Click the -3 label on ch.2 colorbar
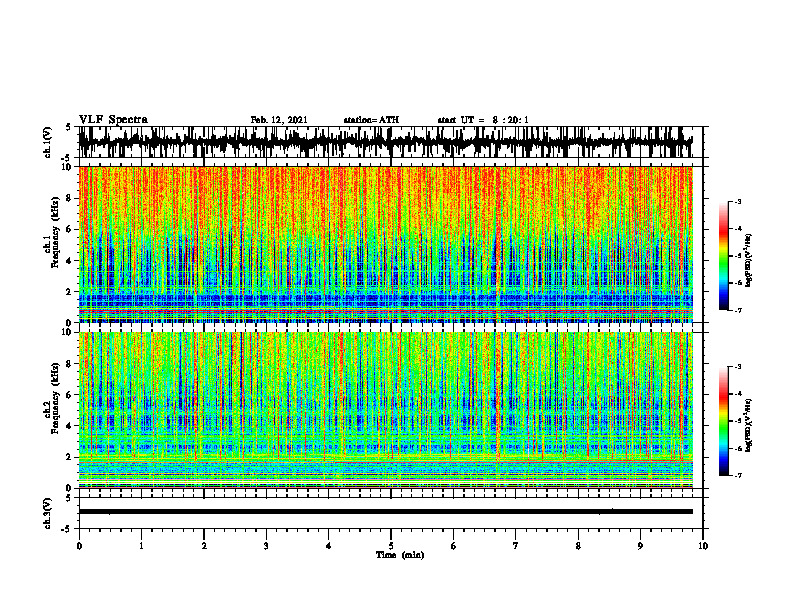Screen dimensions: 792x612 737,367
